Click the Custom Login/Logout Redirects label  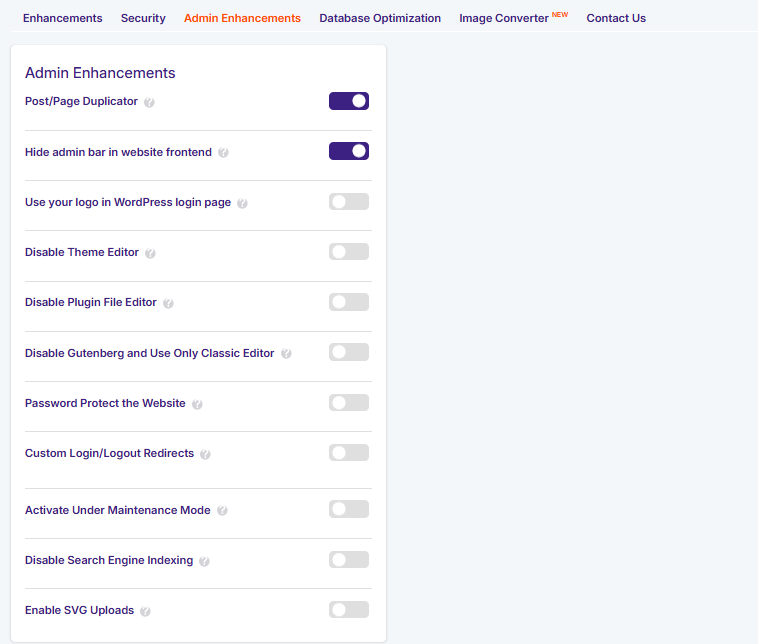click(109, 454)
